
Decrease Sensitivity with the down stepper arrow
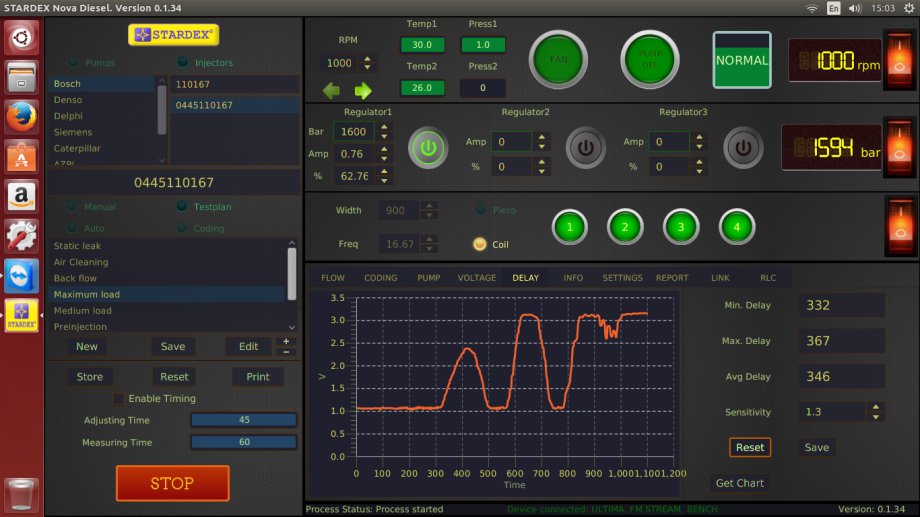[875, 417]
